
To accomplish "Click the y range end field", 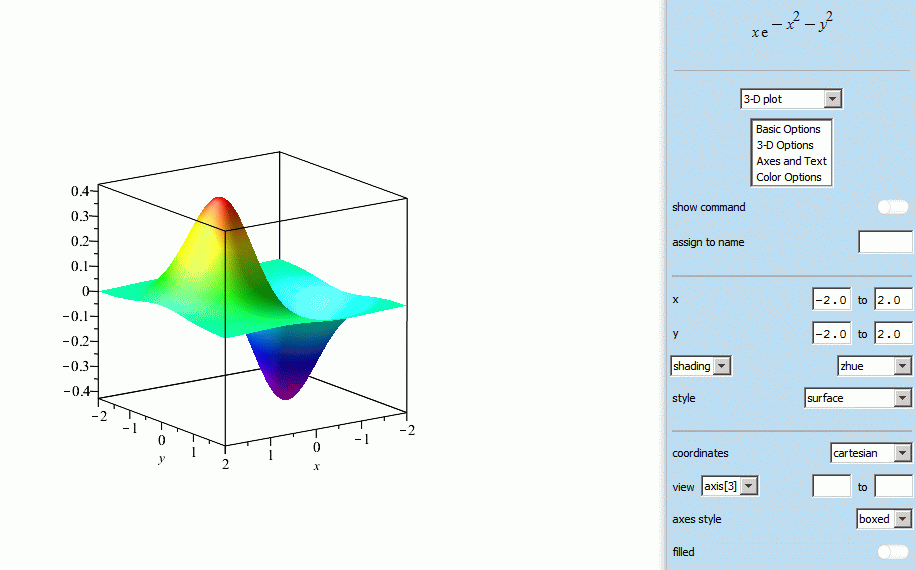I will (x=893, y=334).
